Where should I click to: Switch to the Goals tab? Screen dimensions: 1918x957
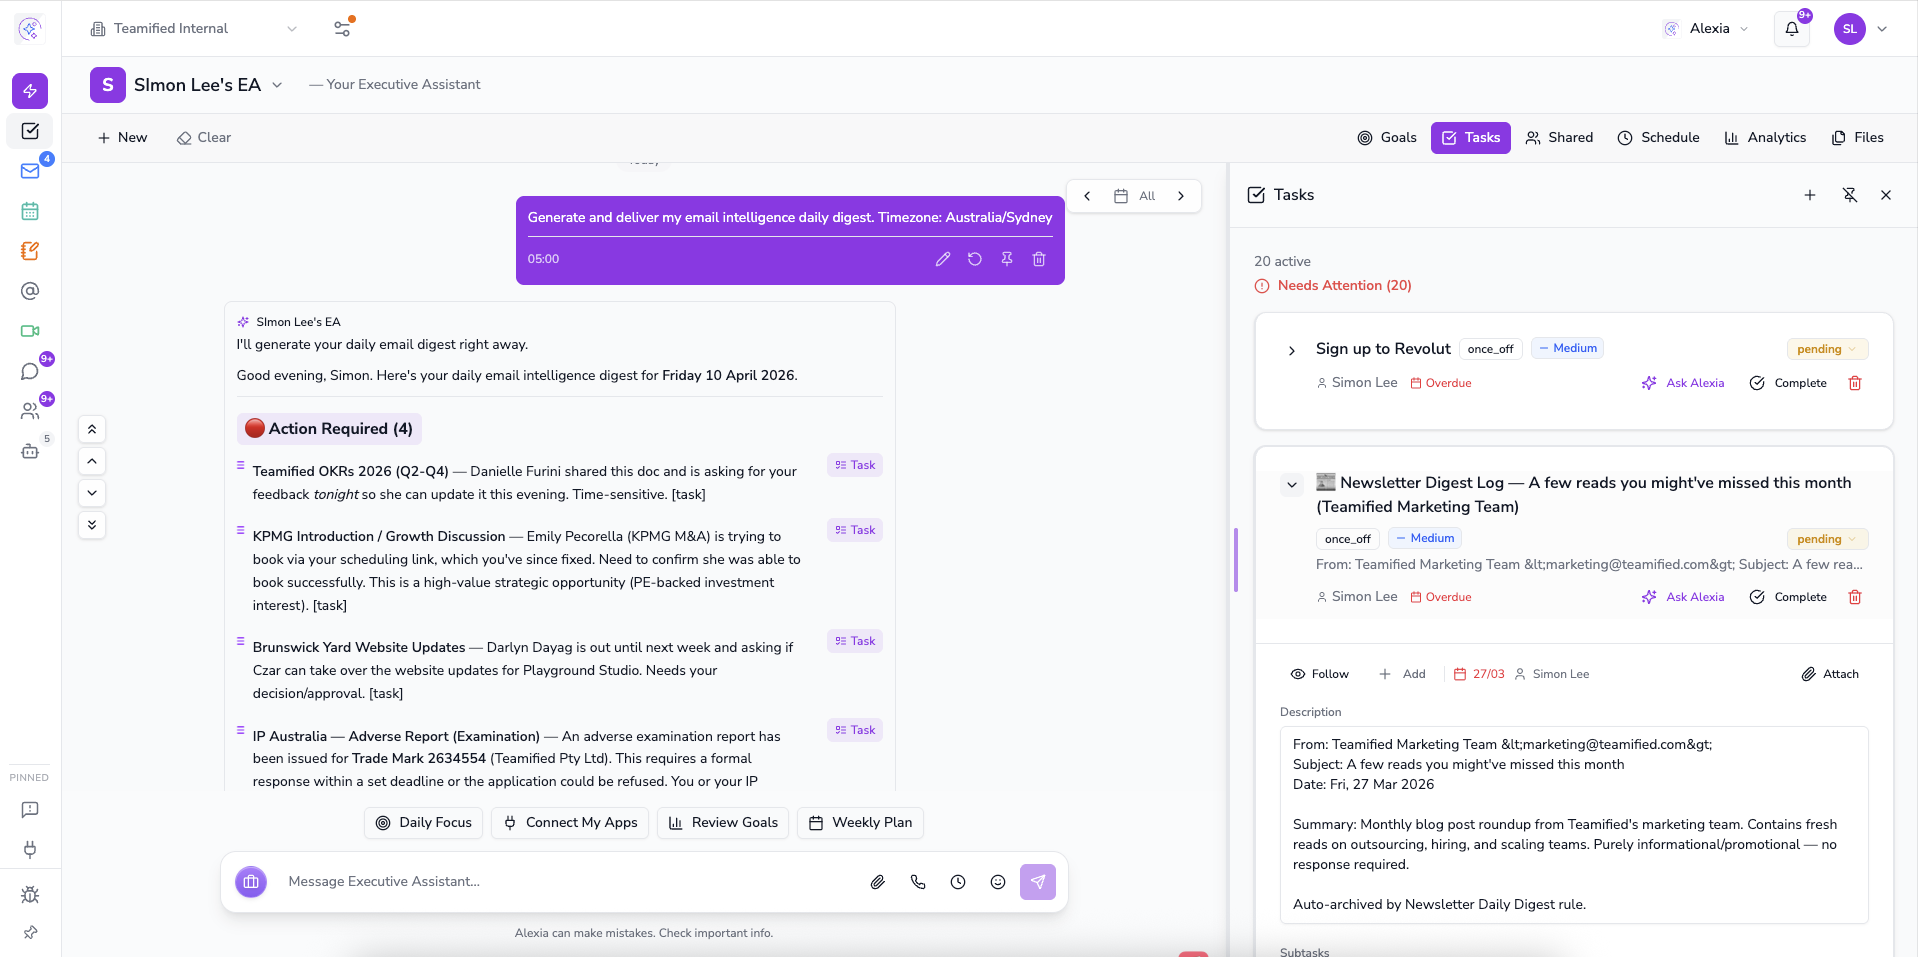point(1387,137)
